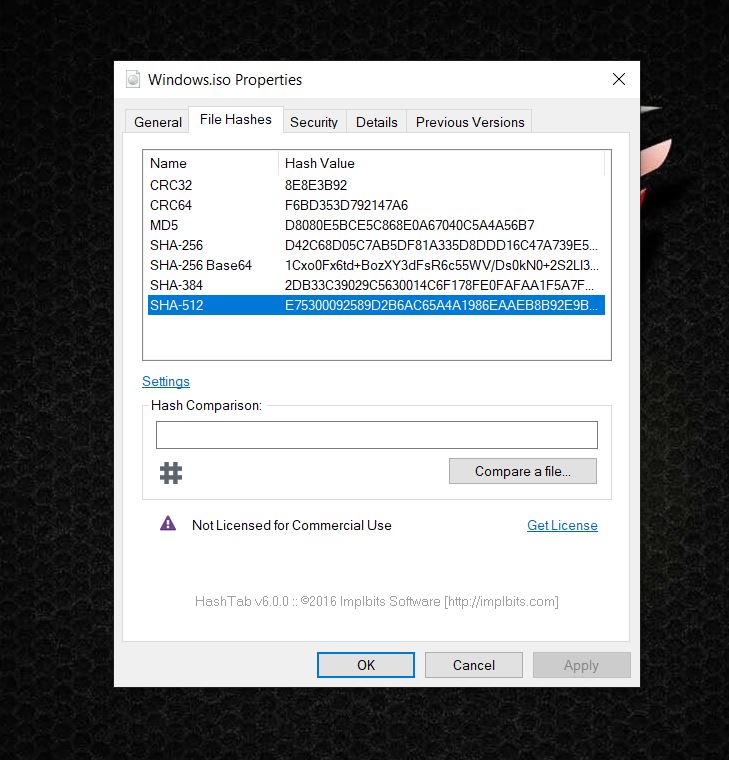Viewport: 729px width, 760px height.
Task: Open the Settings link
Action: point(166,381)
